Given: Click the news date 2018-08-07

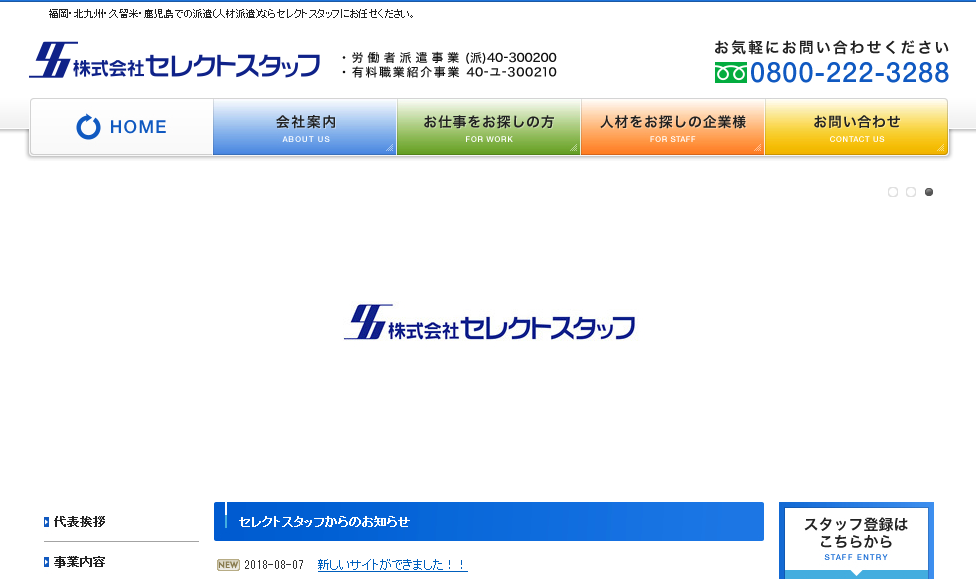Looking at the screenshot, I should tap(274, 565).
